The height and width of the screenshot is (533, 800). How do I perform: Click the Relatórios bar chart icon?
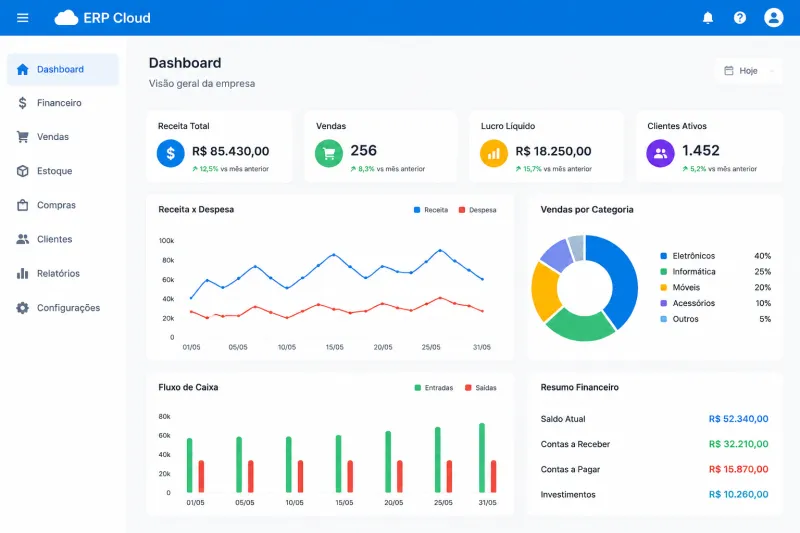tap(22, 273)
